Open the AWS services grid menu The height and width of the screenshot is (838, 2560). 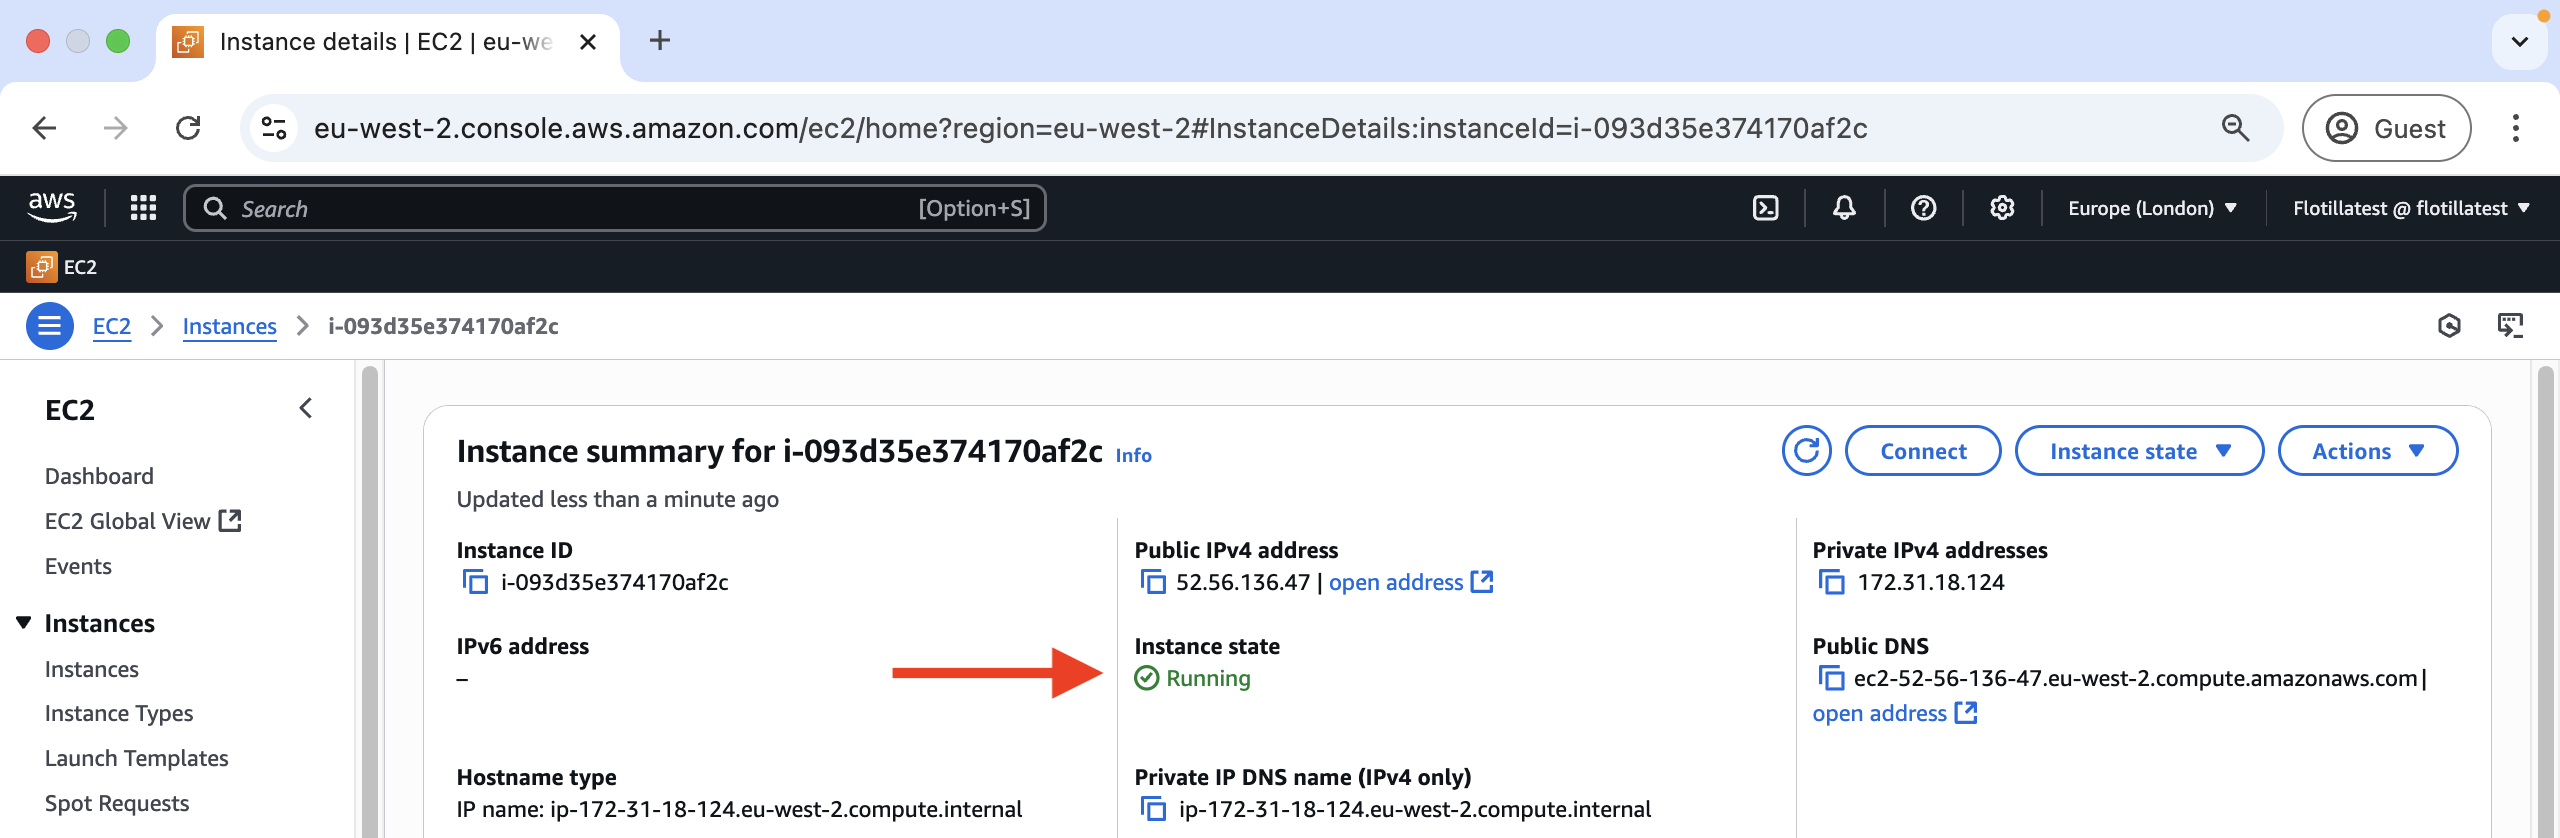pos(143,208)
